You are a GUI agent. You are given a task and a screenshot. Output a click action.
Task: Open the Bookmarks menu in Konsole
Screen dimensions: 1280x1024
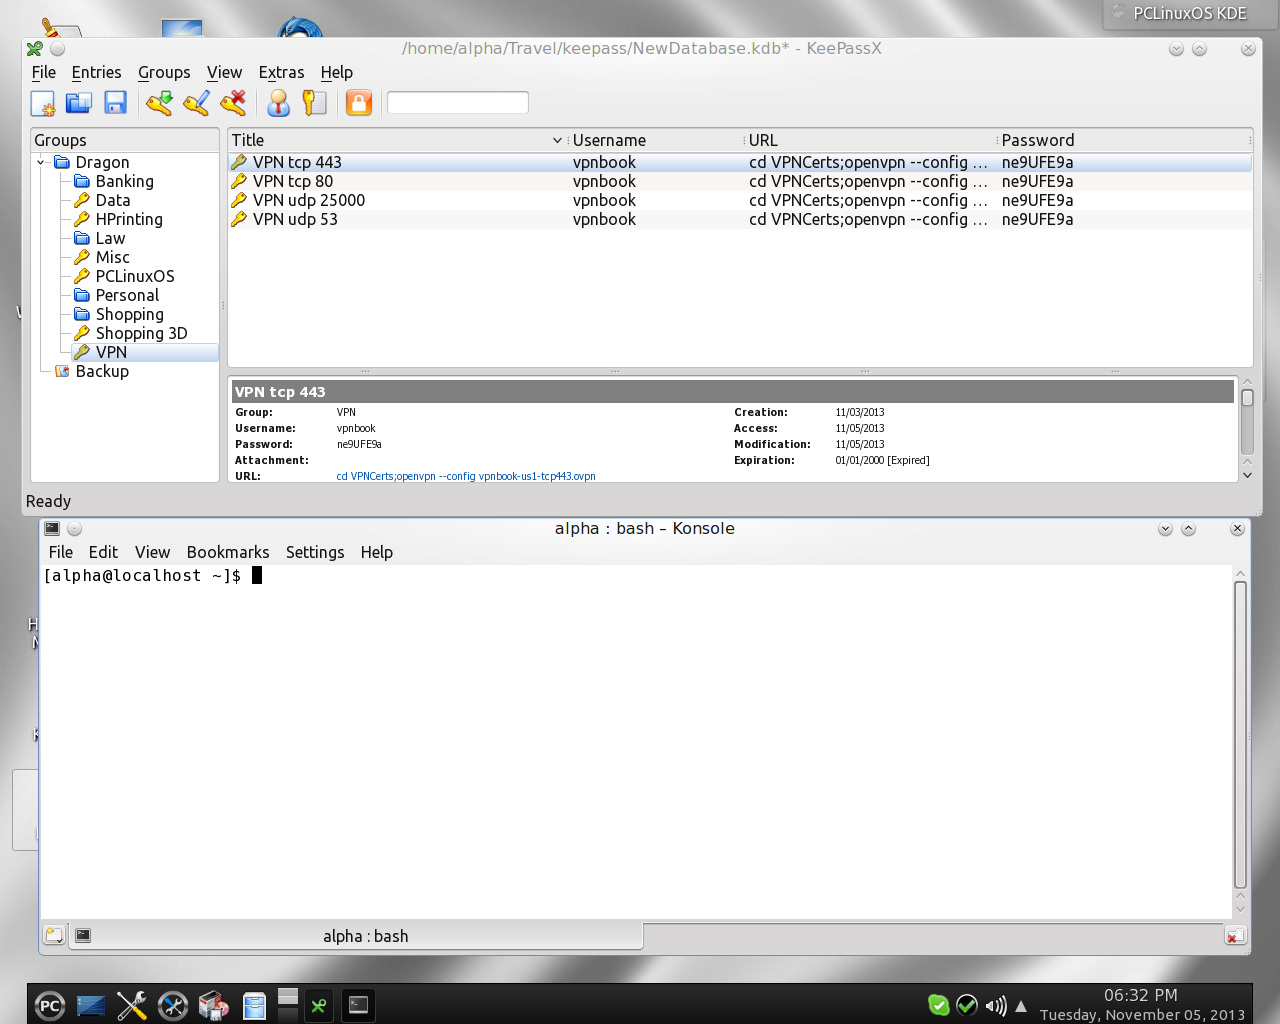click(x=228, y=552)
